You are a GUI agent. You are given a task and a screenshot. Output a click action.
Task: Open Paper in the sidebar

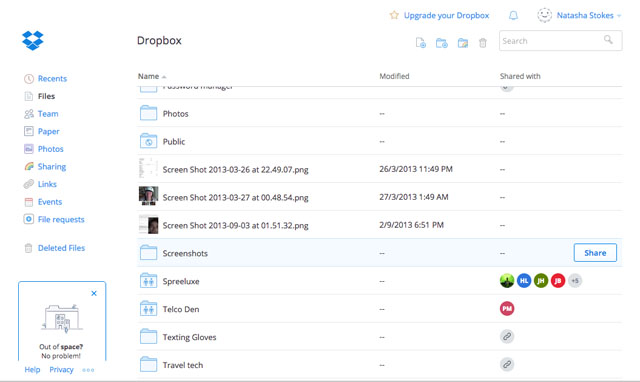[x=49, y=131]
